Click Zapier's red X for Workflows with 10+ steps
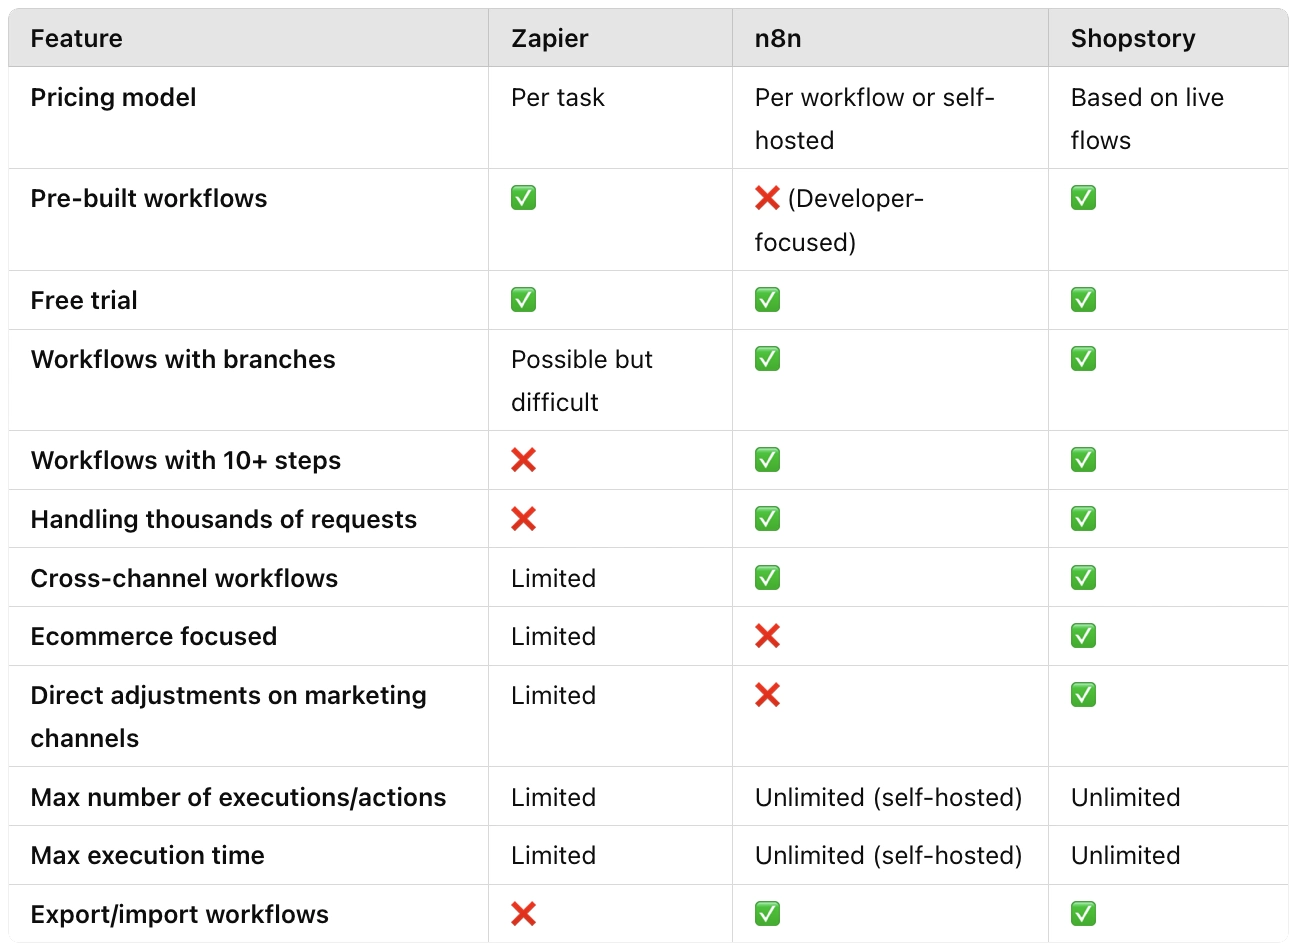 pos(523,460)
